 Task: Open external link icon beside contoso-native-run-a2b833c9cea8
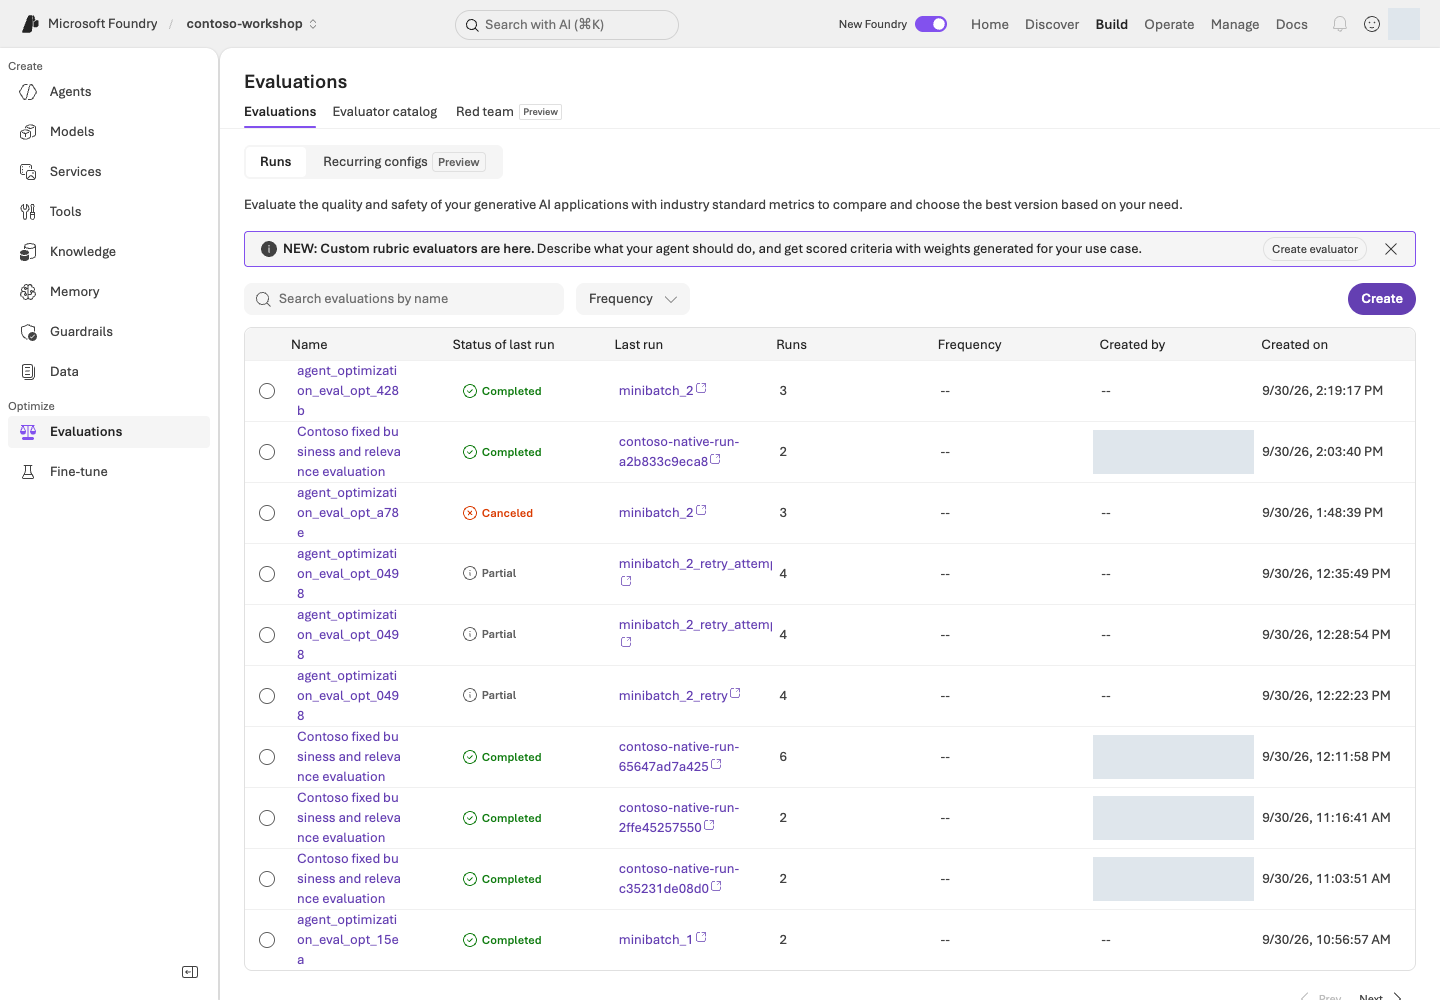715,460
